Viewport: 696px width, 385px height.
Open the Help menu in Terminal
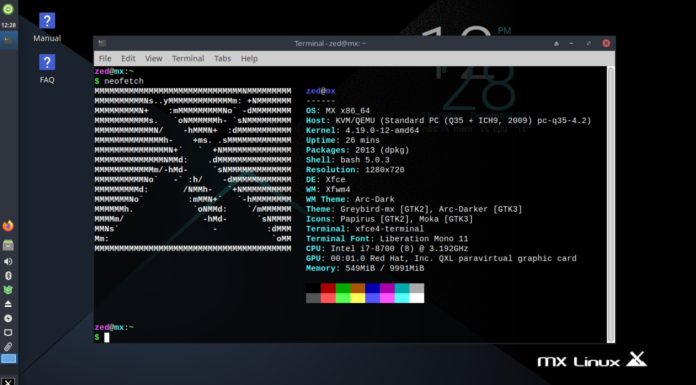pyautogui.click(x=249, y=59)
